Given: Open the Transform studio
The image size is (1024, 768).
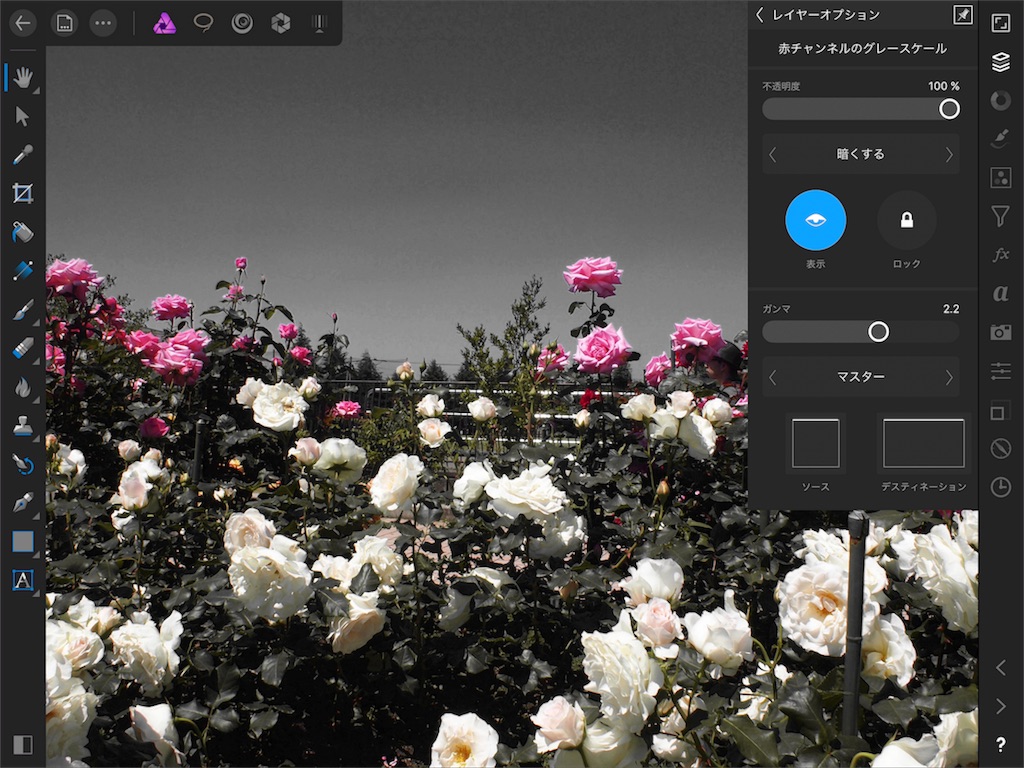Looking at the screenshot, I should [x=999, y=411].
